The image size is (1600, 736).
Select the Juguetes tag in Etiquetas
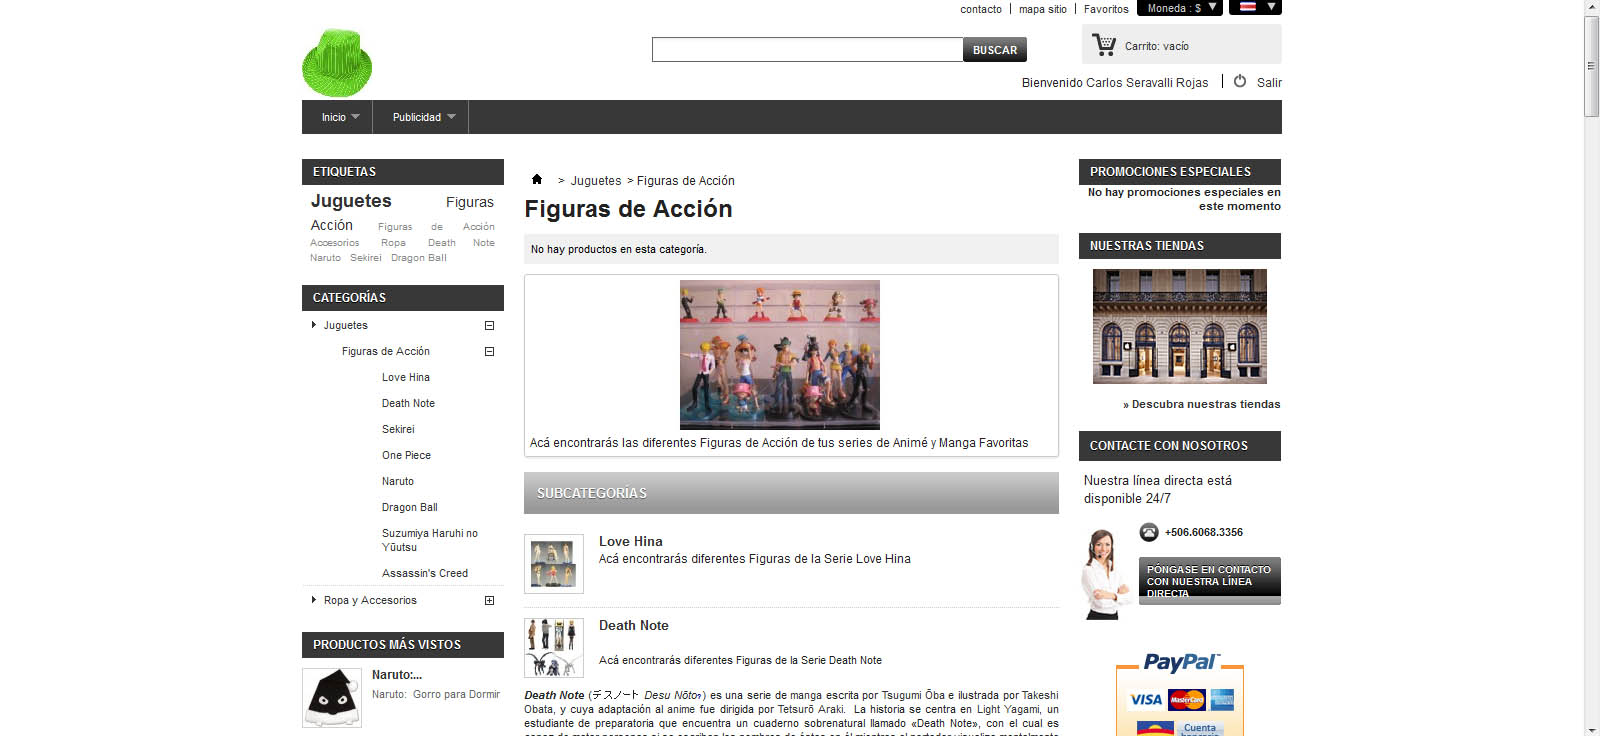351,201
